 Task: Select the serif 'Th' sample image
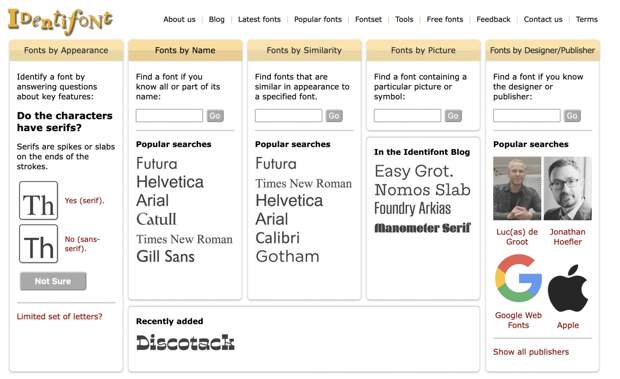[38, 200]
